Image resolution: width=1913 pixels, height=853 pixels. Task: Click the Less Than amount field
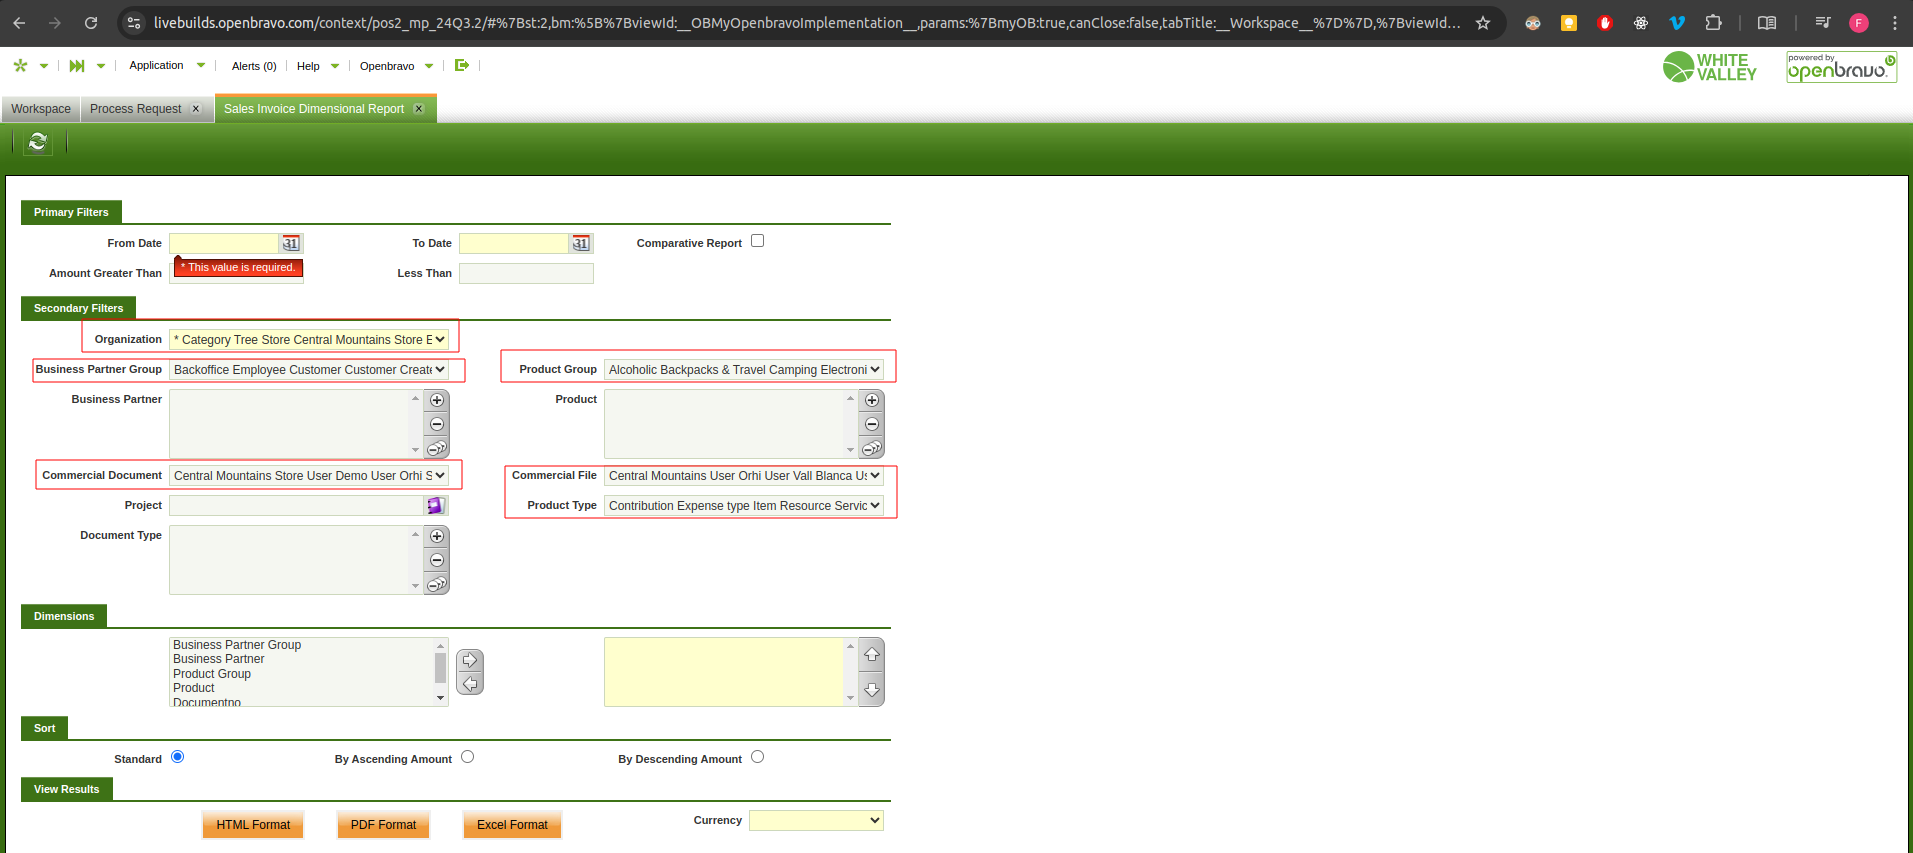tap(526, 273)
